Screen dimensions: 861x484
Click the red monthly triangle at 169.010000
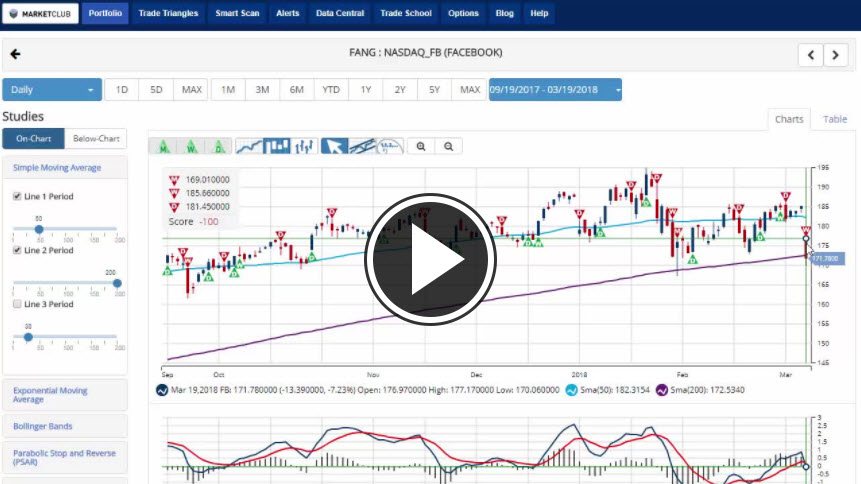(x=174, y=180)
